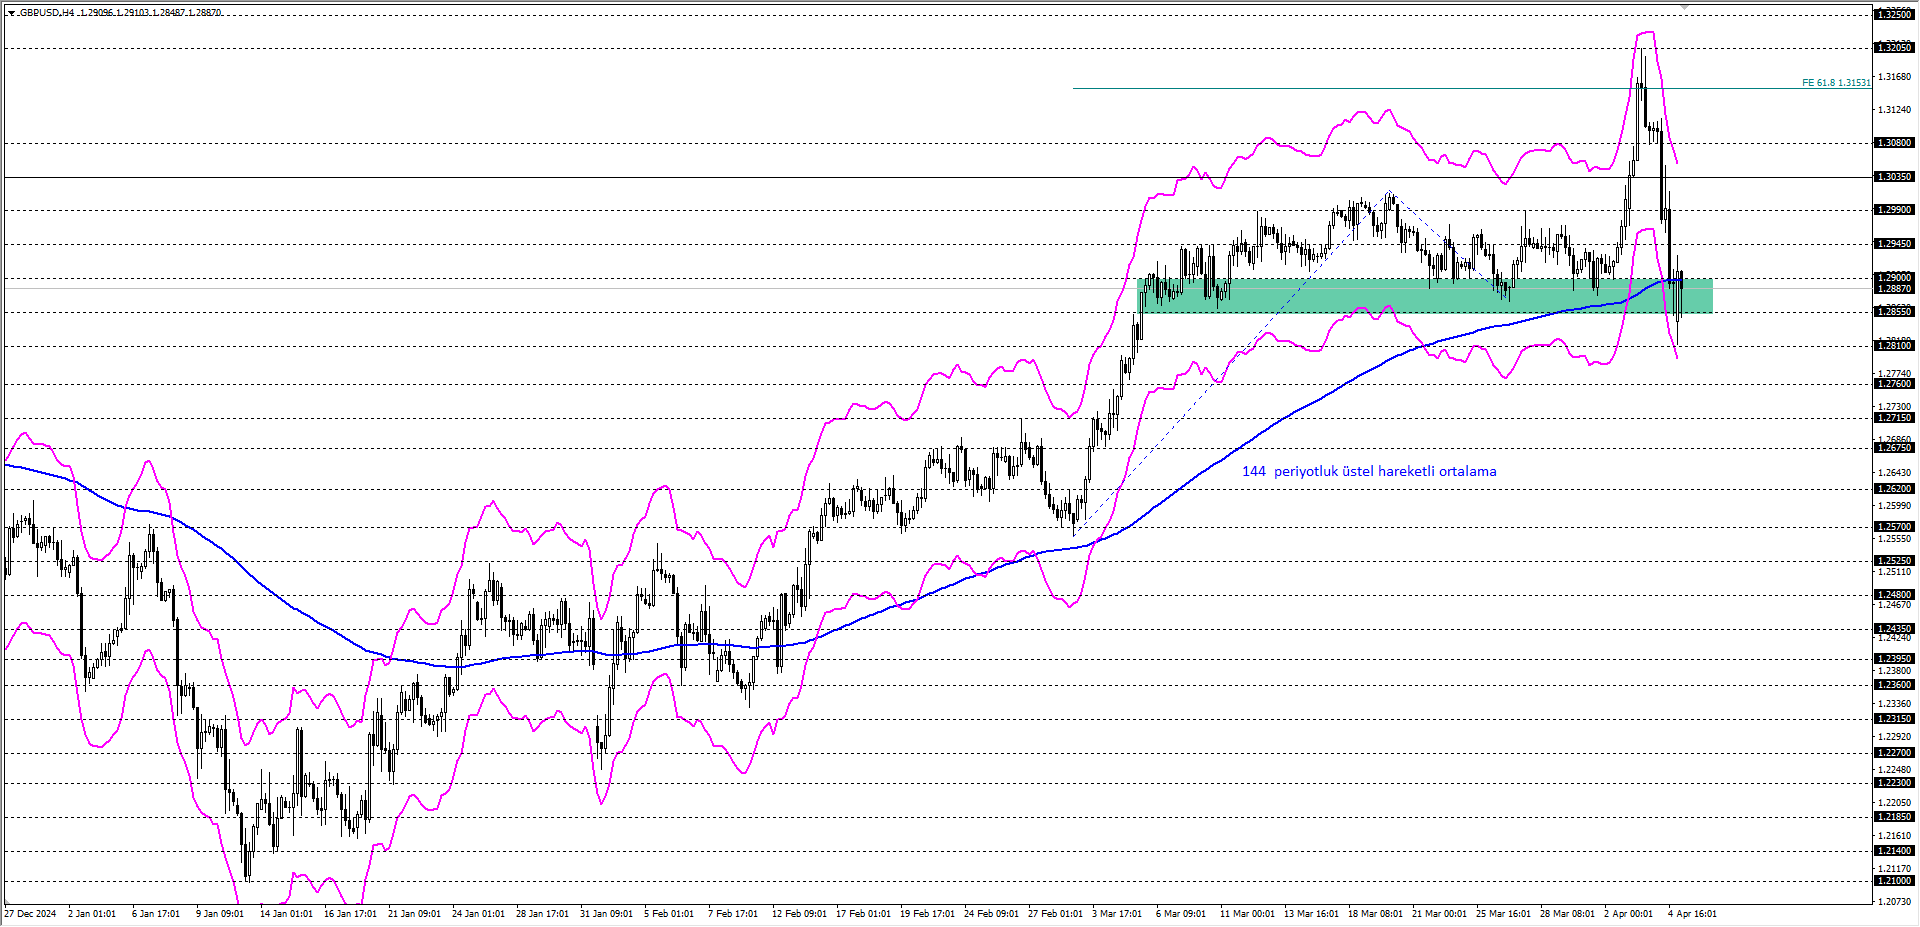Screen dimensions: 1920x927
Task: Click the 9 Jan 09:01 time axis label
Action: point(220,914)
